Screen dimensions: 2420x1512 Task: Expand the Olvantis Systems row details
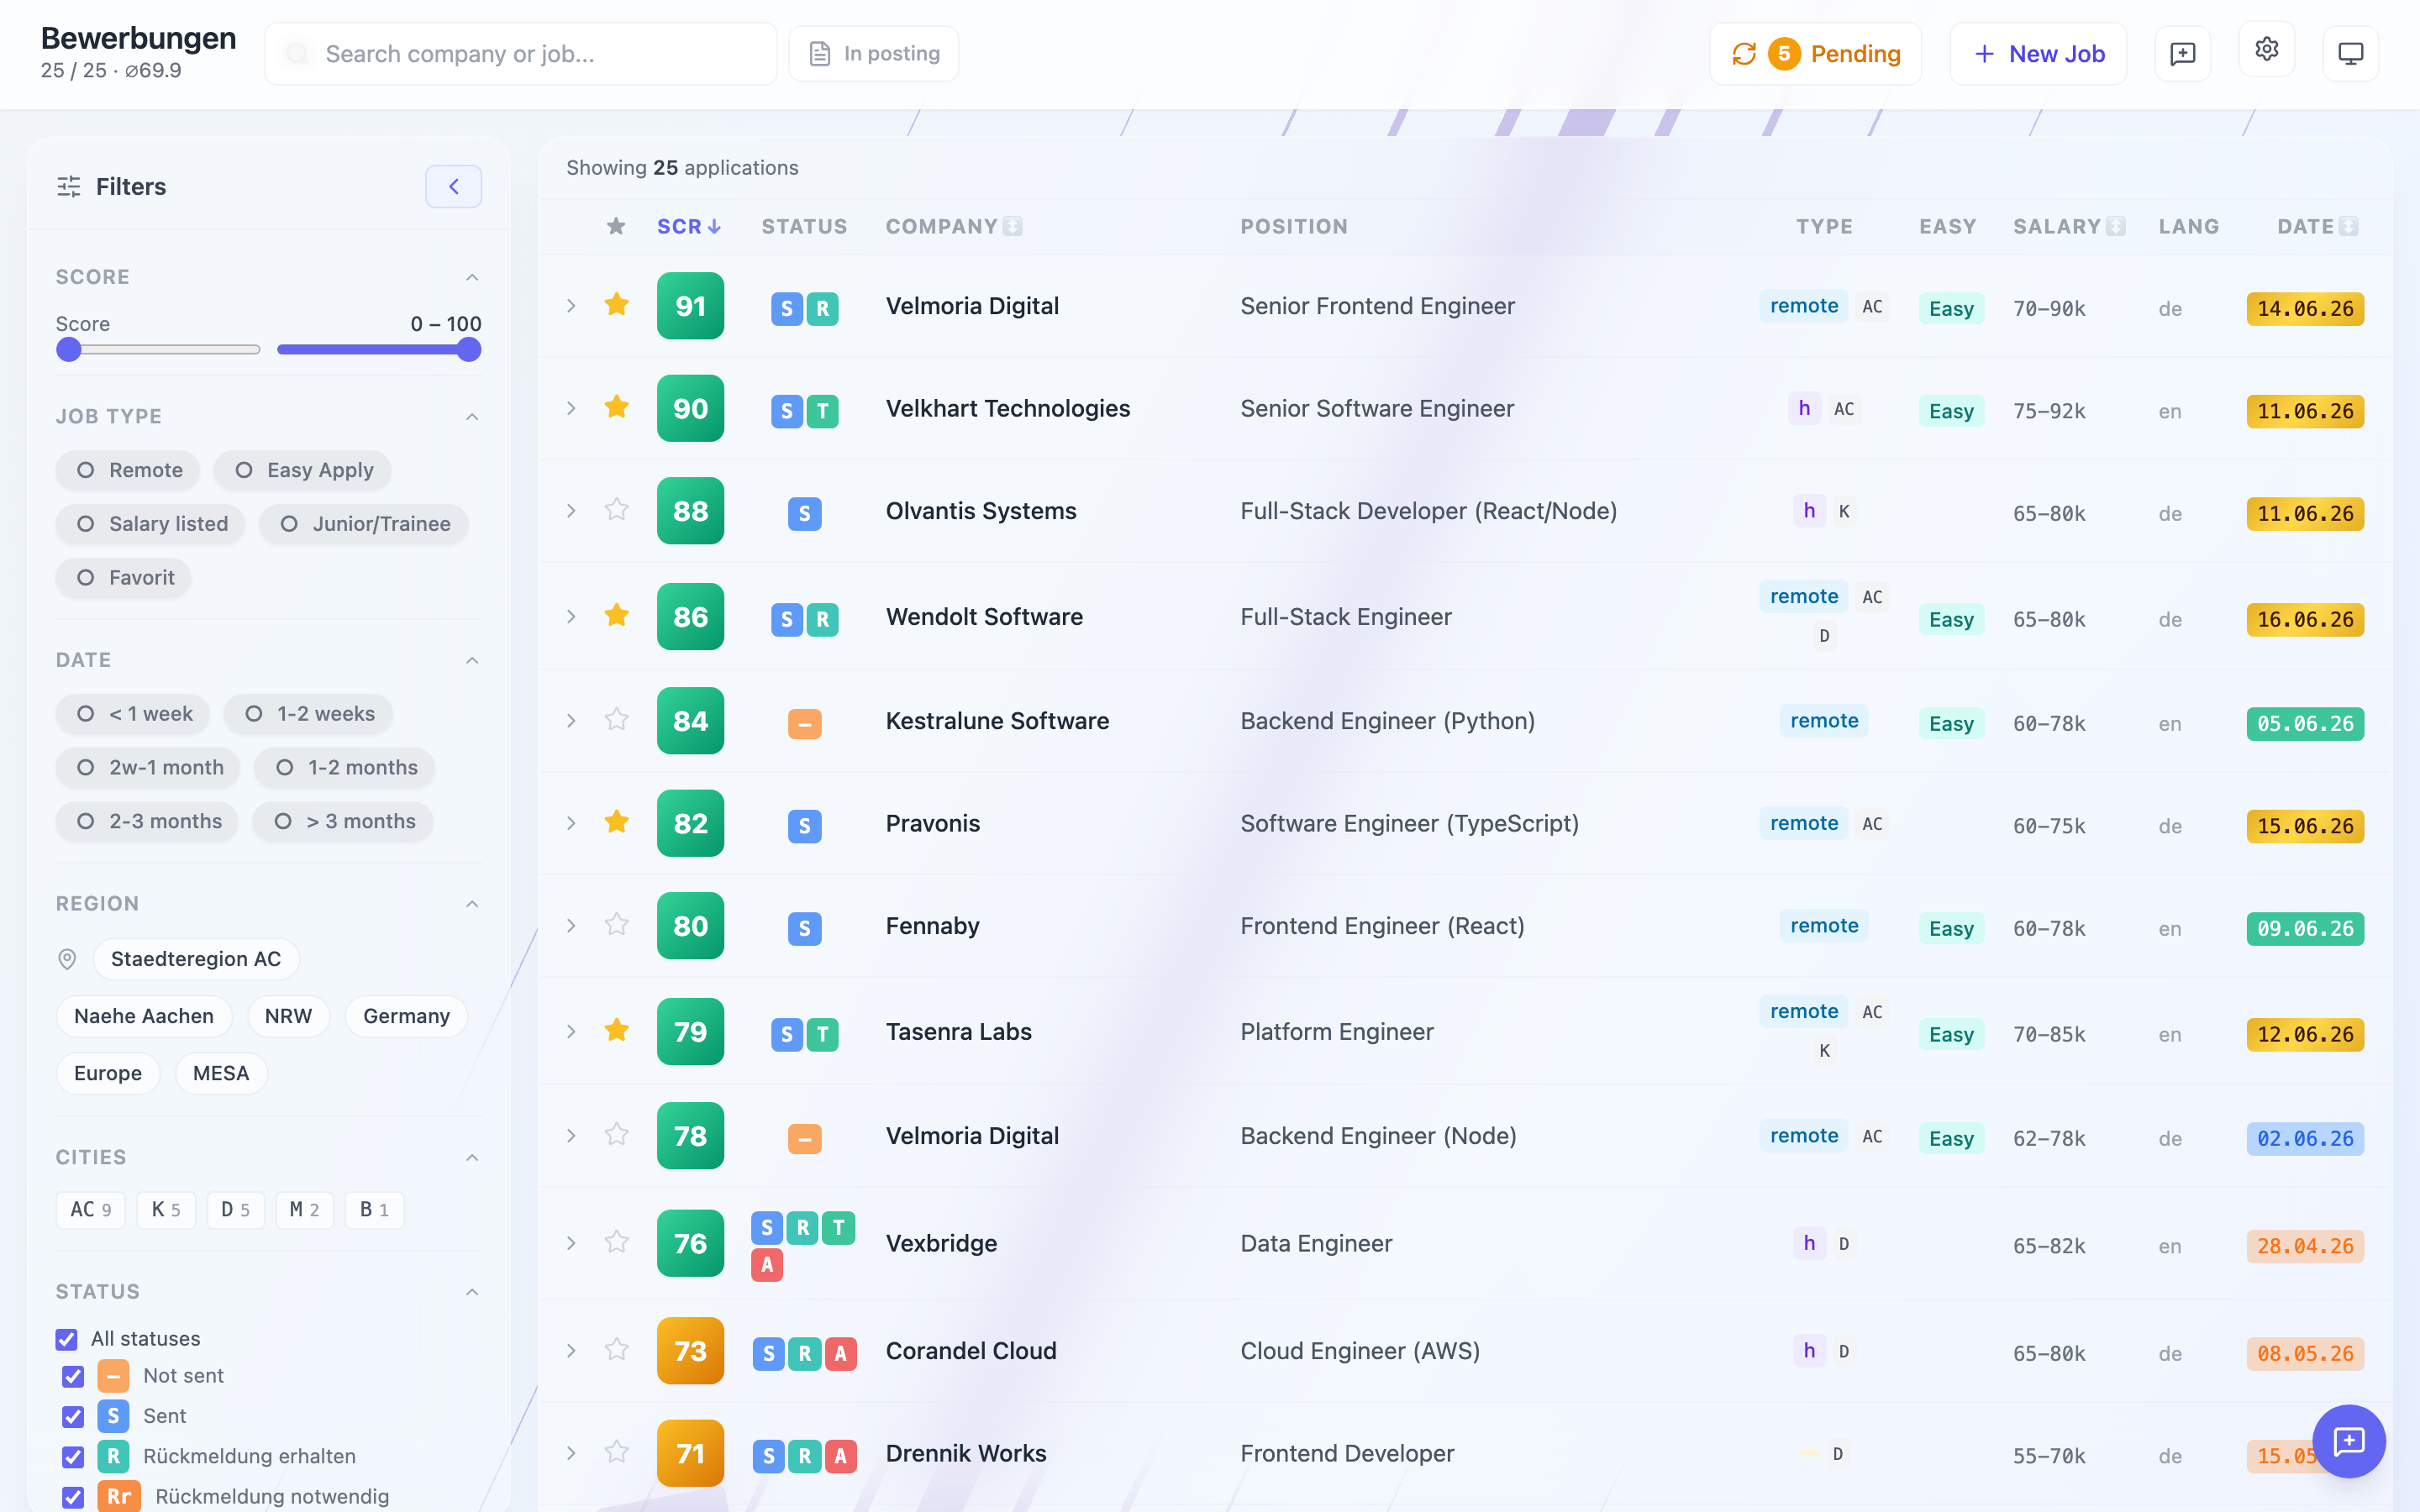point(571,511)
